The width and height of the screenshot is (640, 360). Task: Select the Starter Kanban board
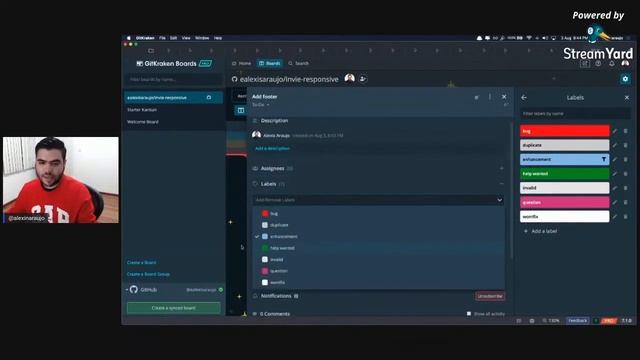pos(142,110)
